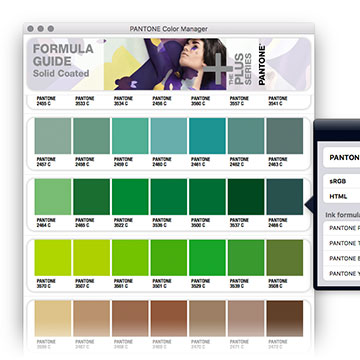
Task: Click the PANTONE Color Manager window title
Action: click(x=169, y=29)
